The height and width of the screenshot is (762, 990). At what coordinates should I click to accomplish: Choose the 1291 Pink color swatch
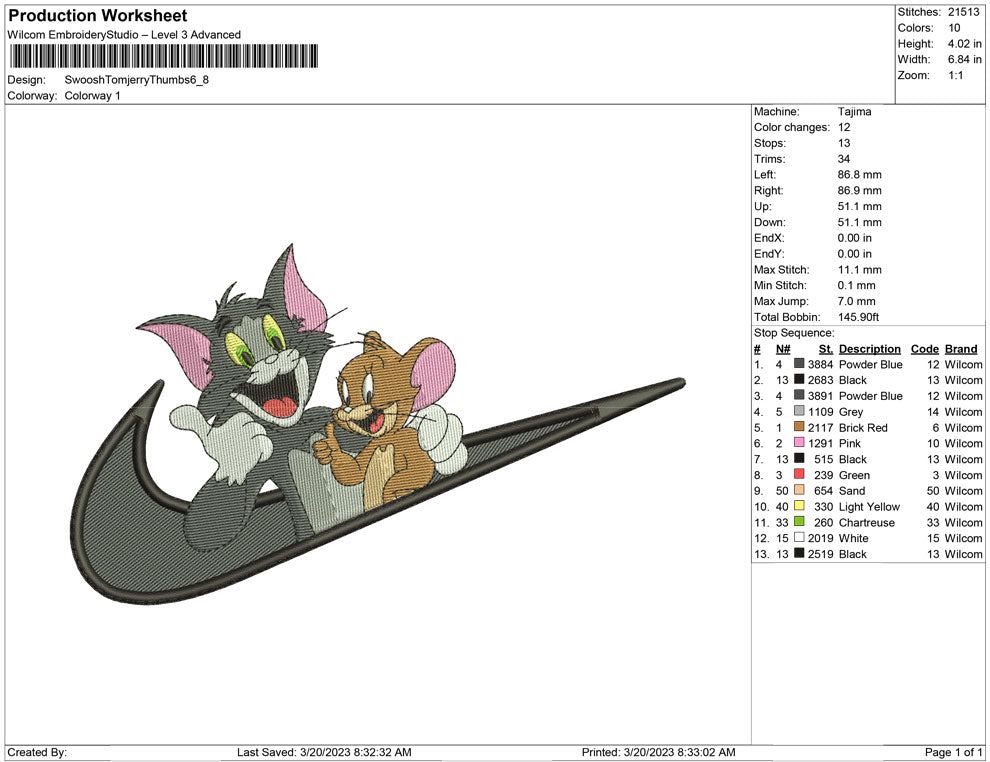point(799,443)
